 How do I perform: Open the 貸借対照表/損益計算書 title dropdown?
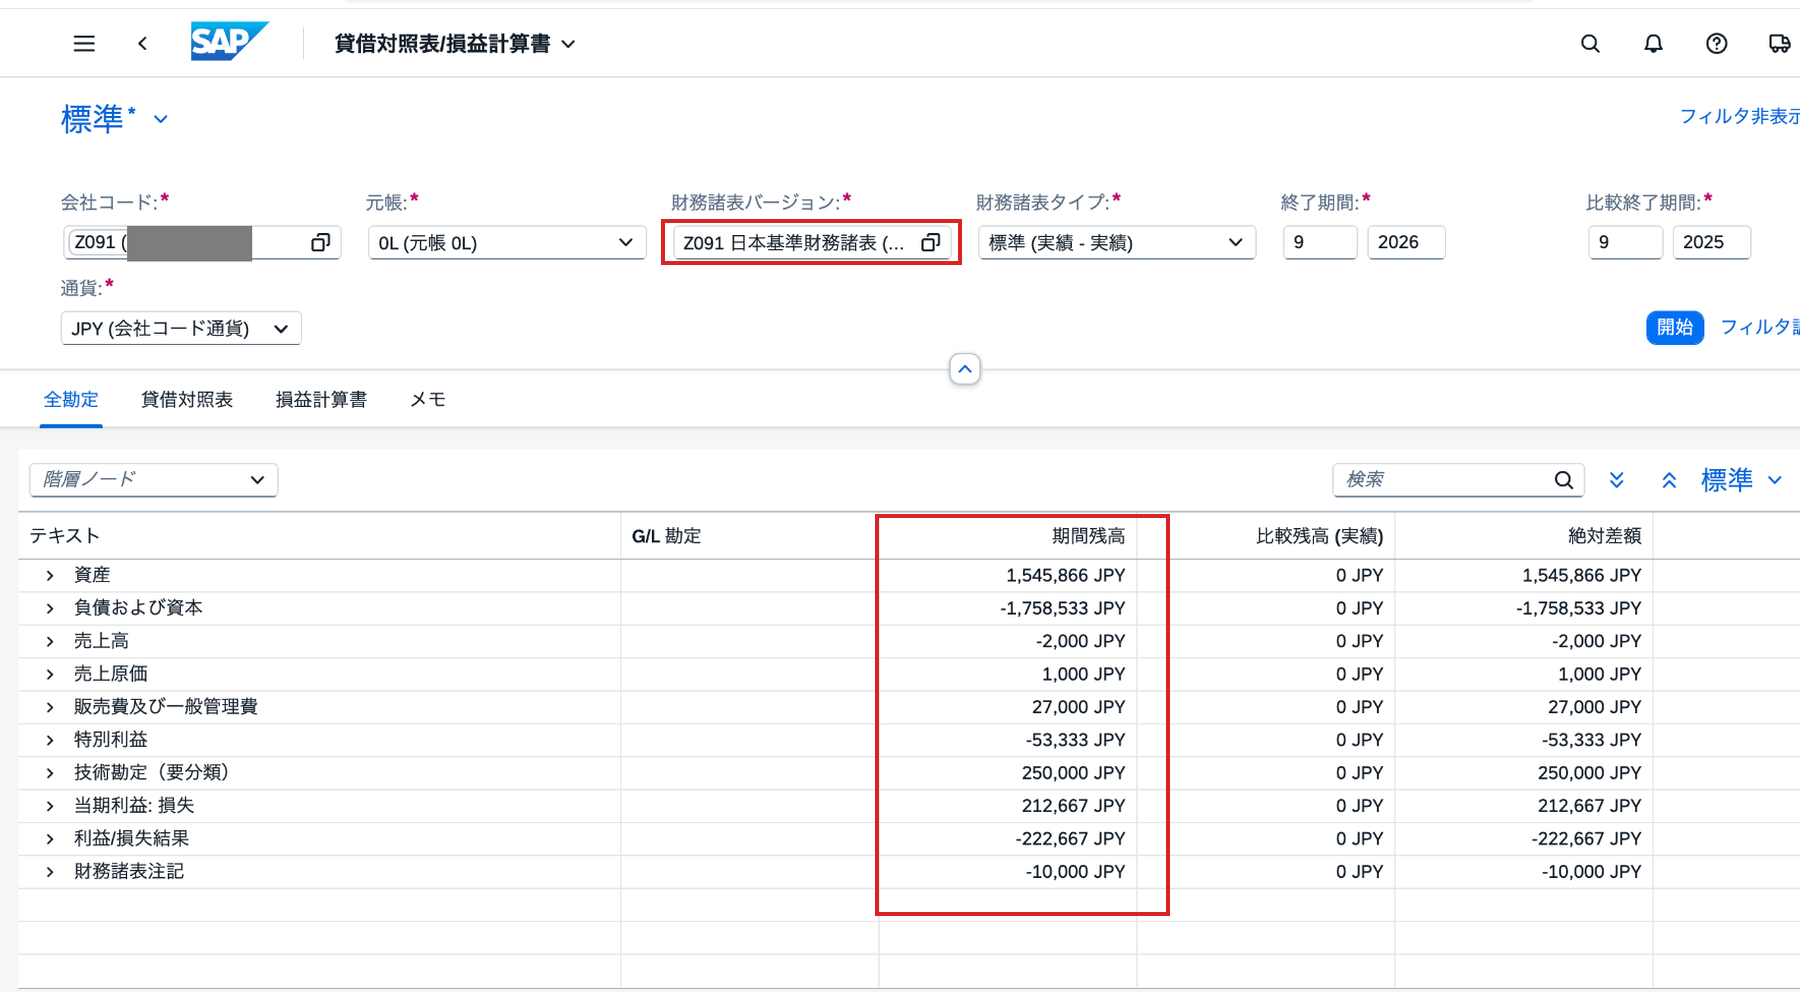coord(568,44)
